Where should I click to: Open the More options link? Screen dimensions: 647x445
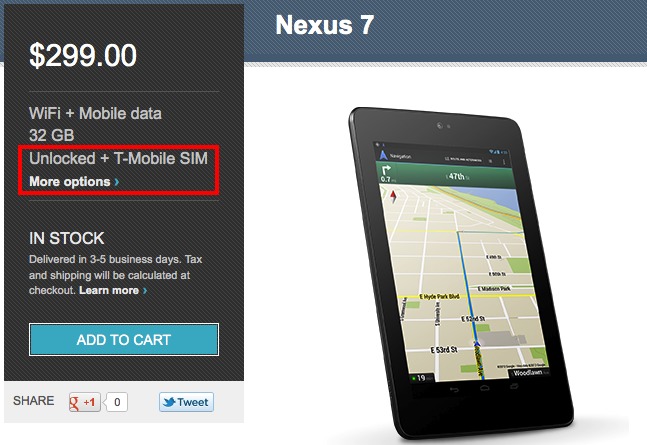coord(74,182)
